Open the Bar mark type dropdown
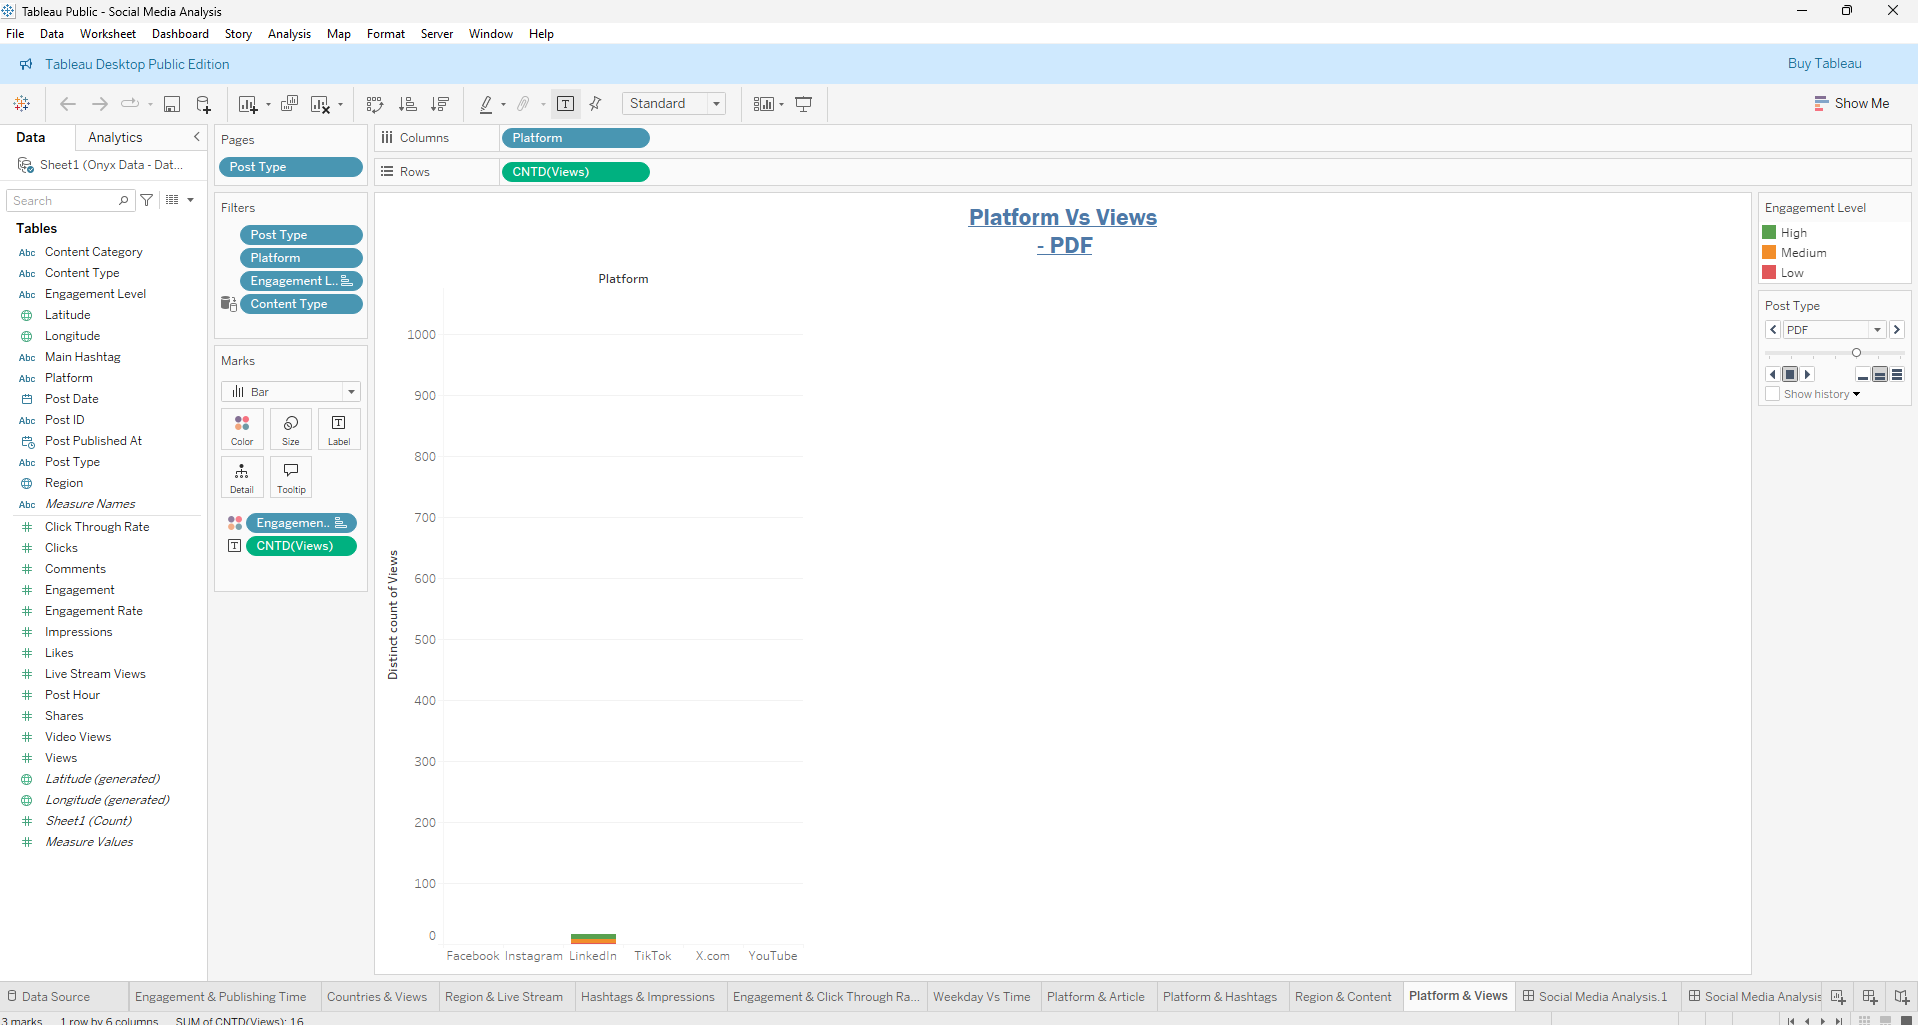 [x=351, y=392]
